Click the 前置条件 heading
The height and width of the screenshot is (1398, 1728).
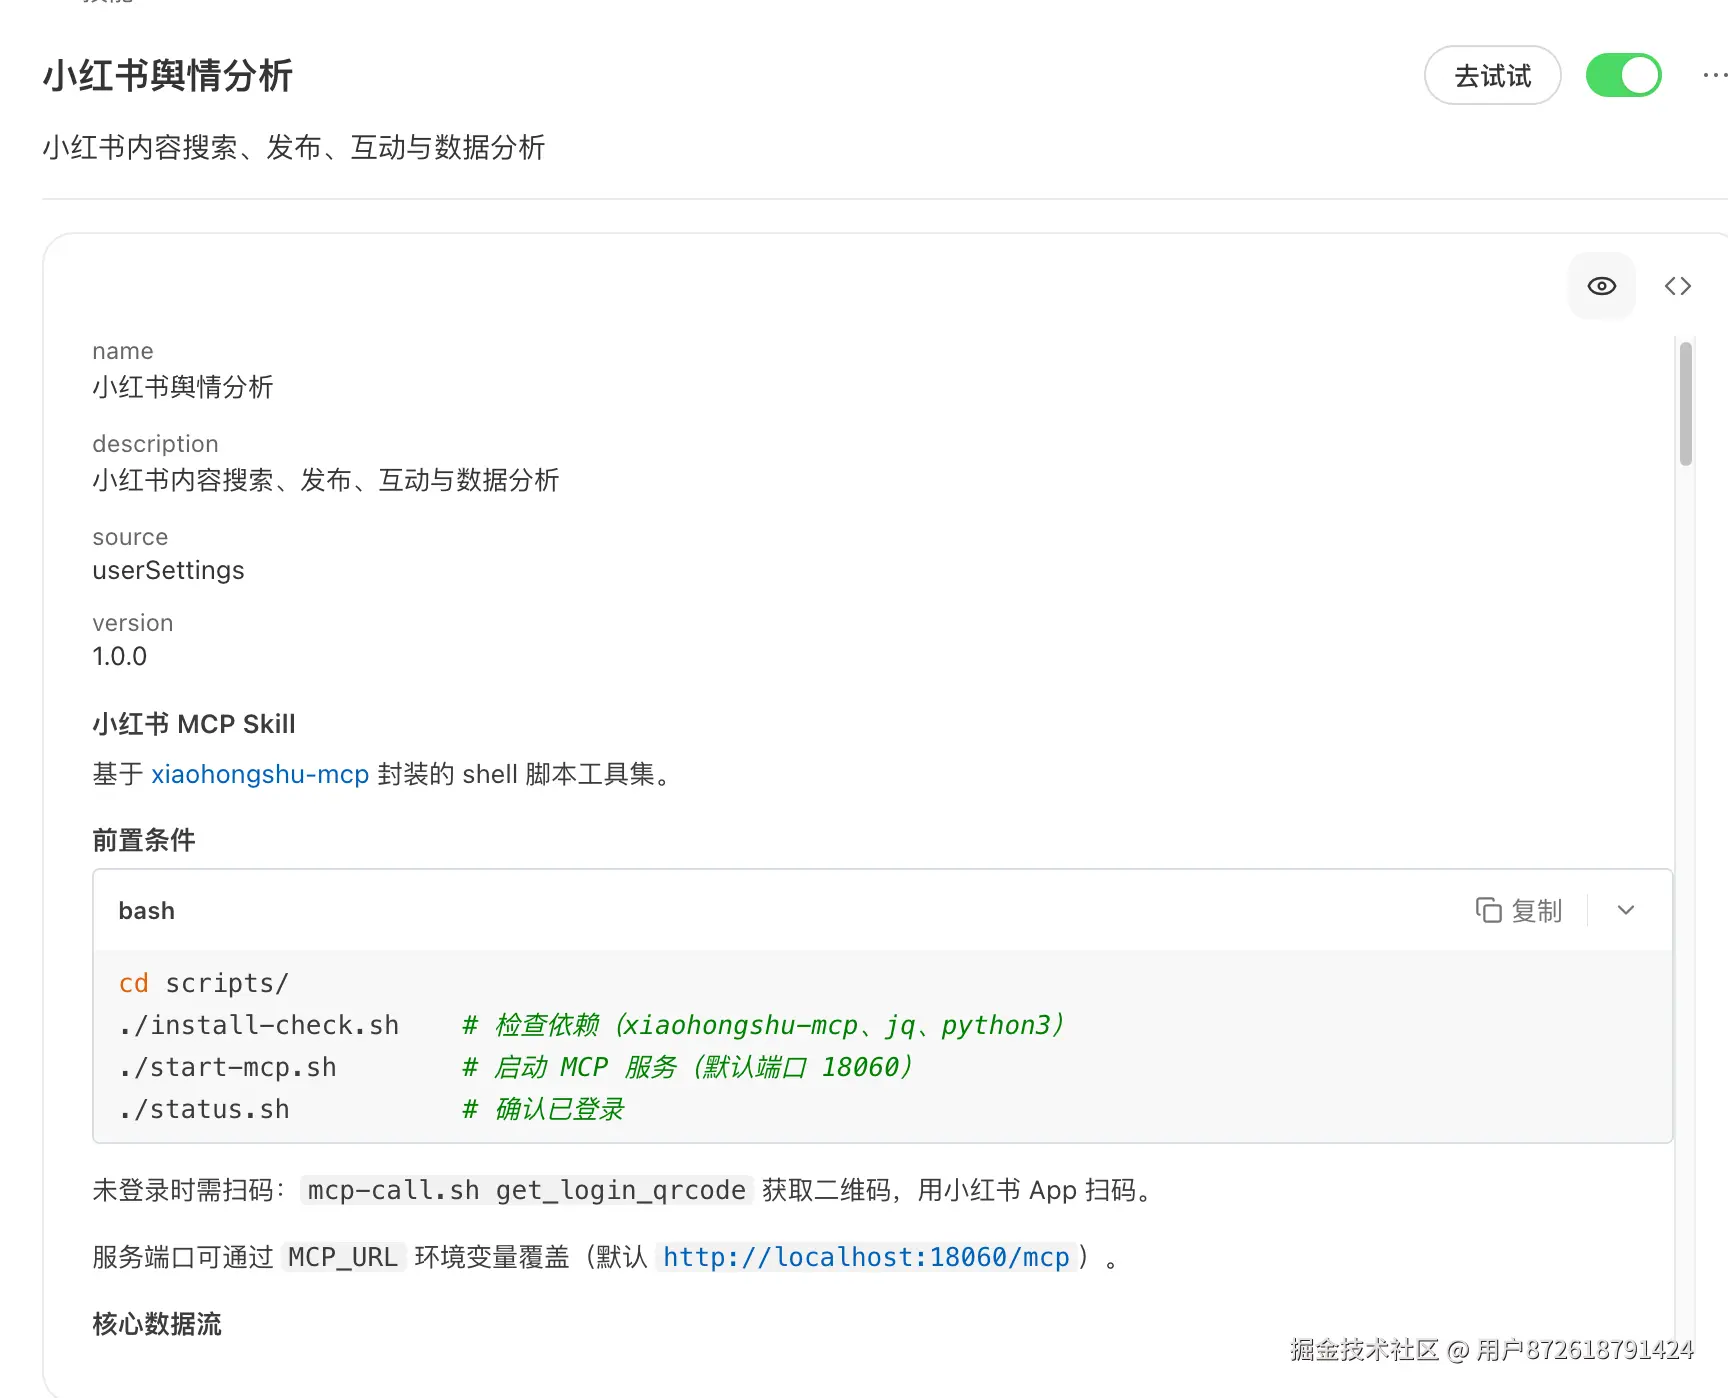coord(144,840)
